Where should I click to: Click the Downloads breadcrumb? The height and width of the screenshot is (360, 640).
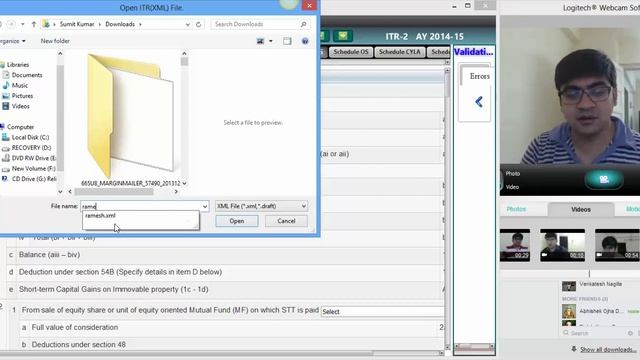120,24
